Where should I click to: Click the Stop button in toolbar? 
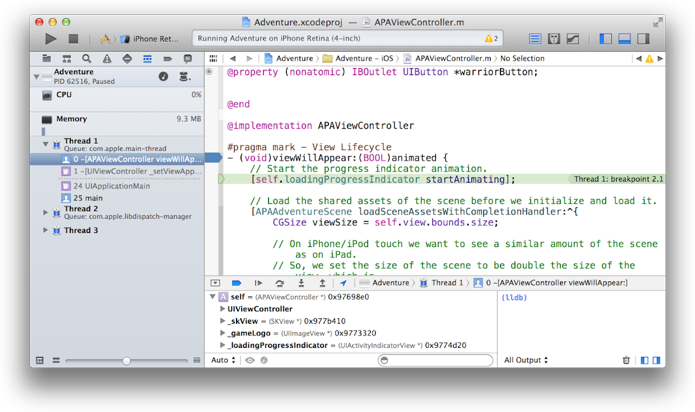coord(74,39)
